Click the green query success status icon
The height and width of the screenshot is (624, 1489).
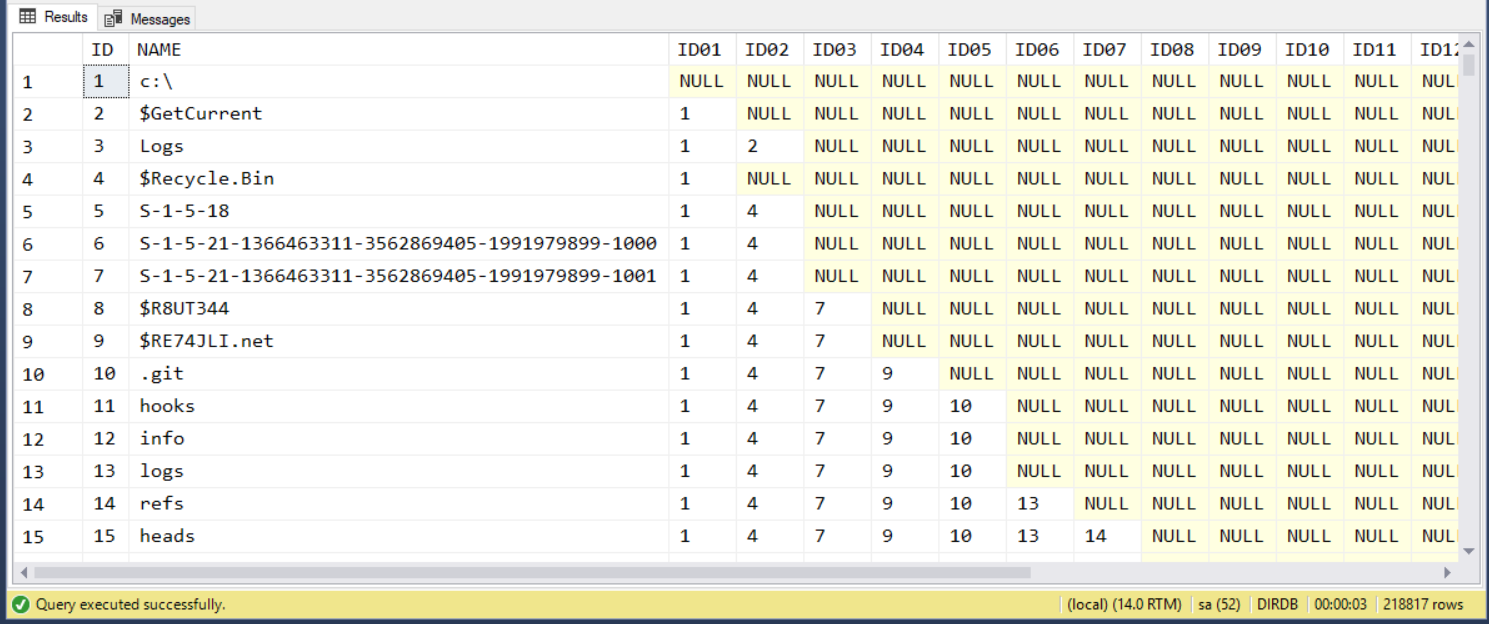tap(20, 604)
